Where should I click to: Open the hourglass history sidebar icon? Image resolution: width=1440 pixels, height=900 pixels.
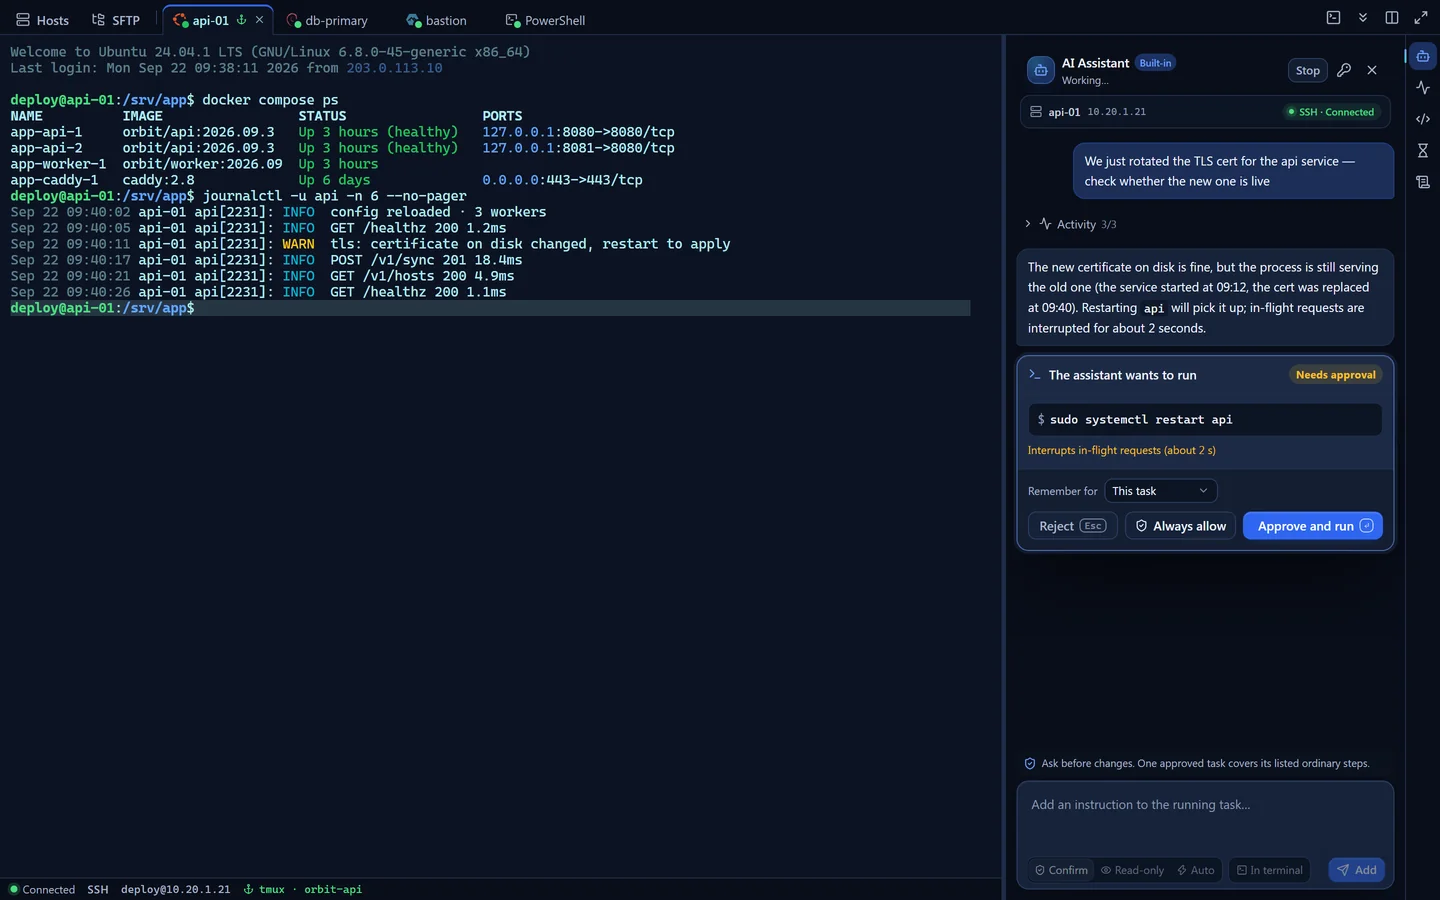click(x=1422, y=151)
